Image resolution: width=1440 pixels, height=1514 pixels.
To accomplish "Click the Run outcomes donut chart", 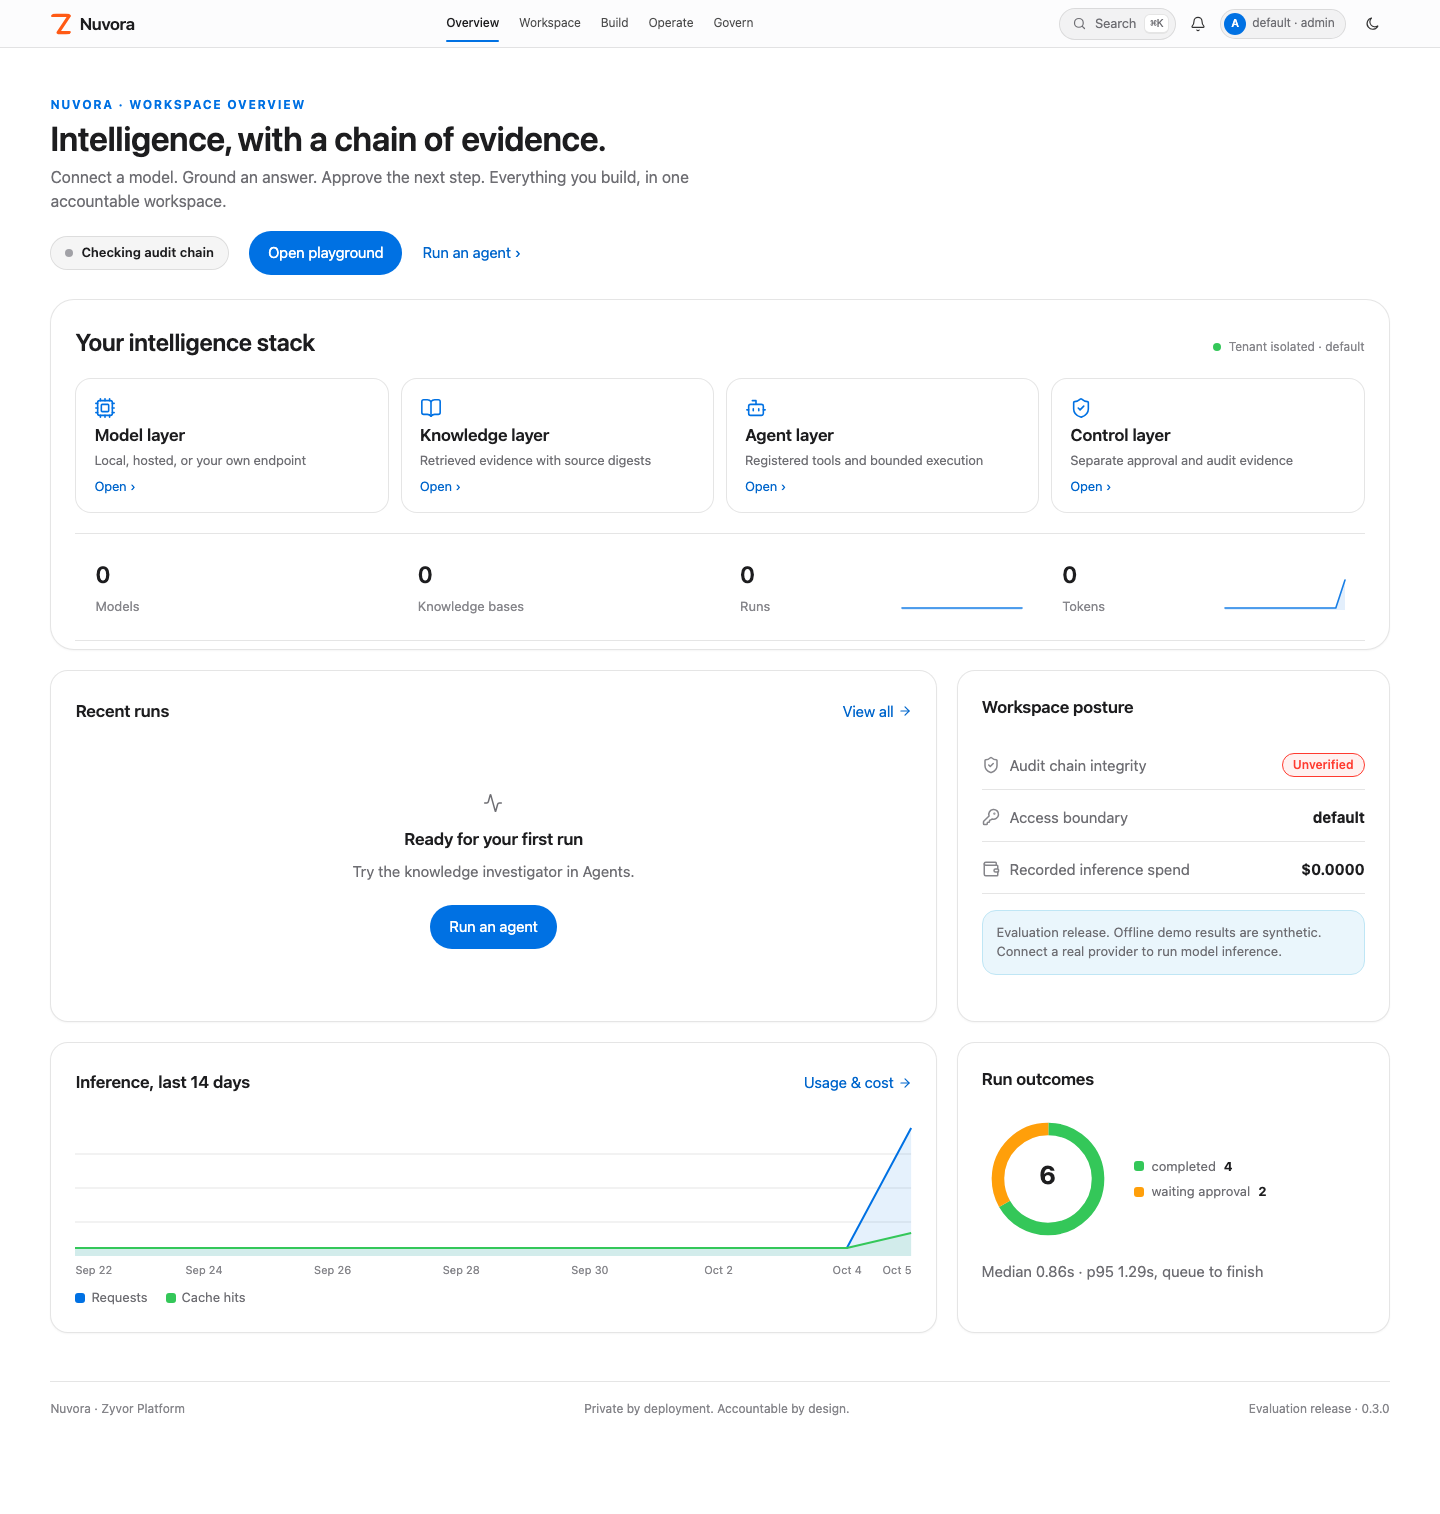I will point(1048,1179).
